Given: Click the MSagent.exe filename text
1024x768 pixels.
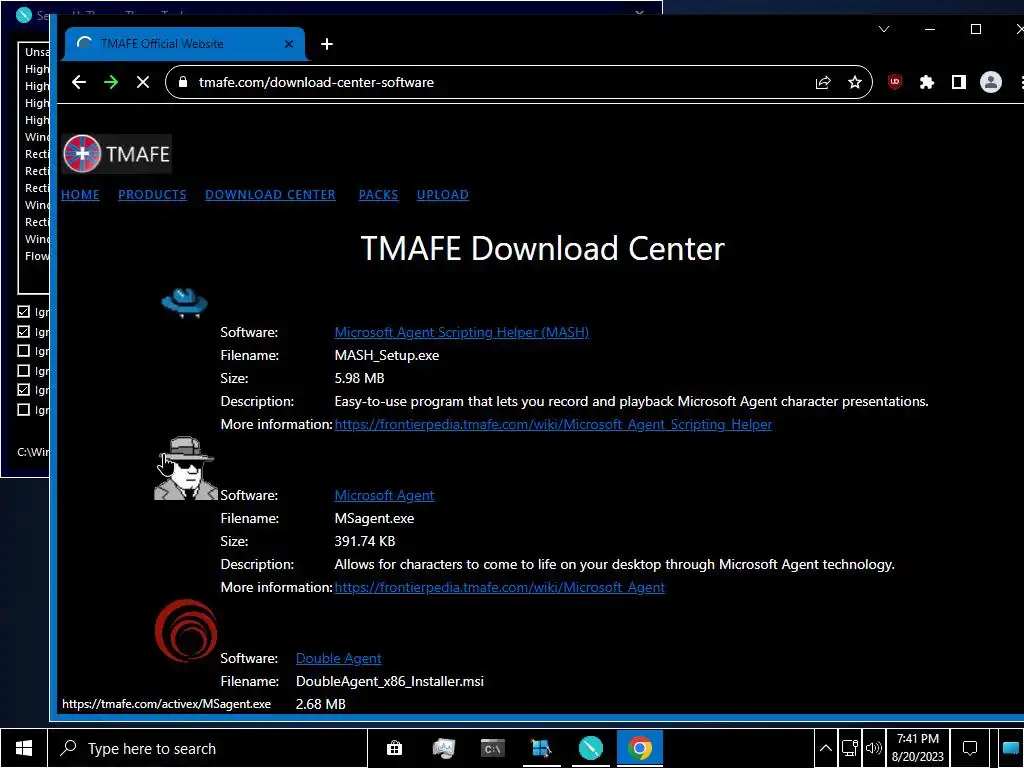Looking at the screenshot, I should pos(374,518).
